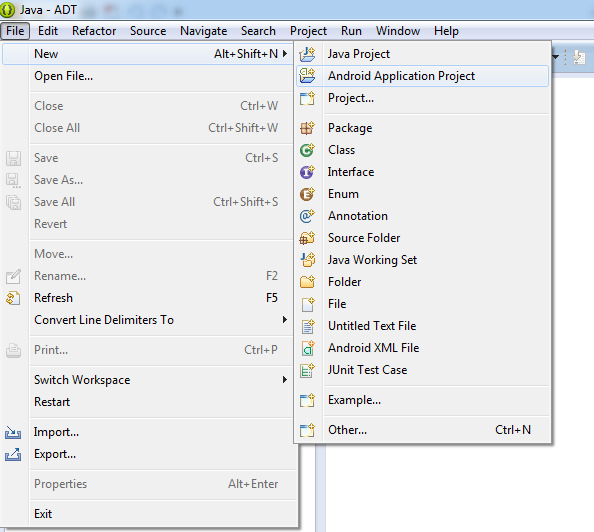Screen dimensions: 594x532
Task: Open the Search menu
Action: click(x=258, y=31)
